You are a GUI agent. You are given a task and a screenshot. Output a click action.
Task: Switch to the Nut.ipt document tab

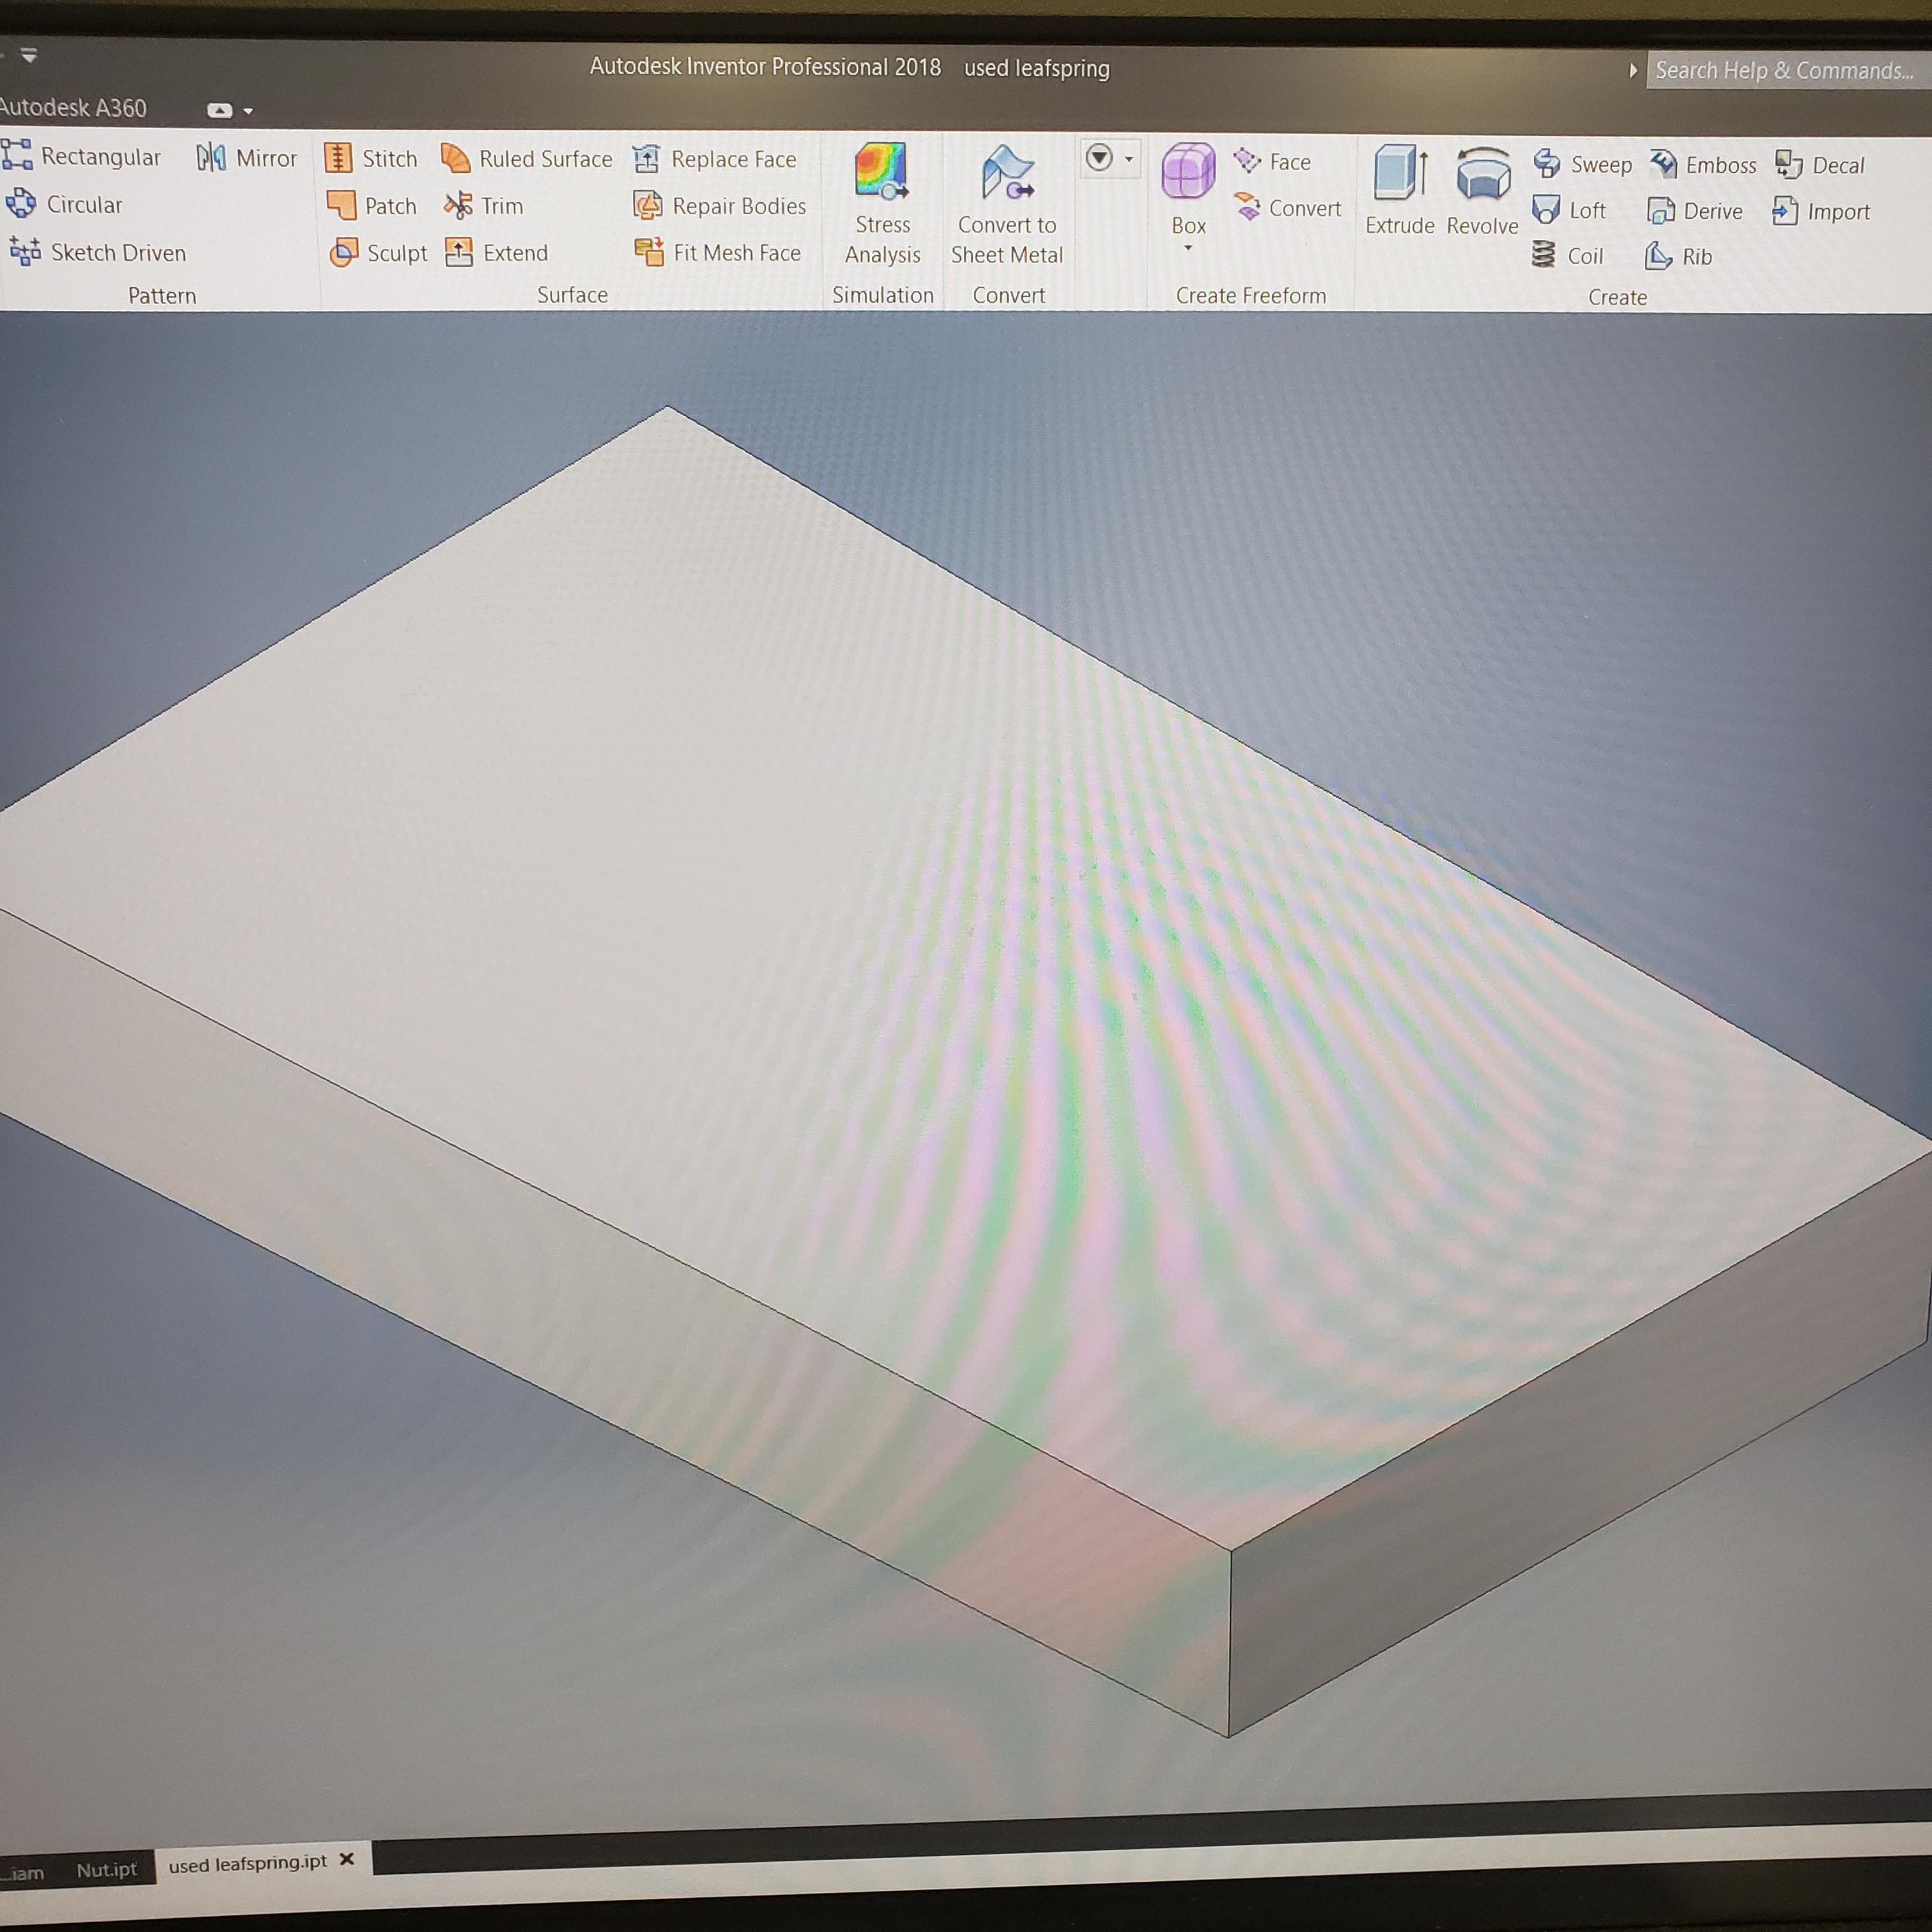106,1869
